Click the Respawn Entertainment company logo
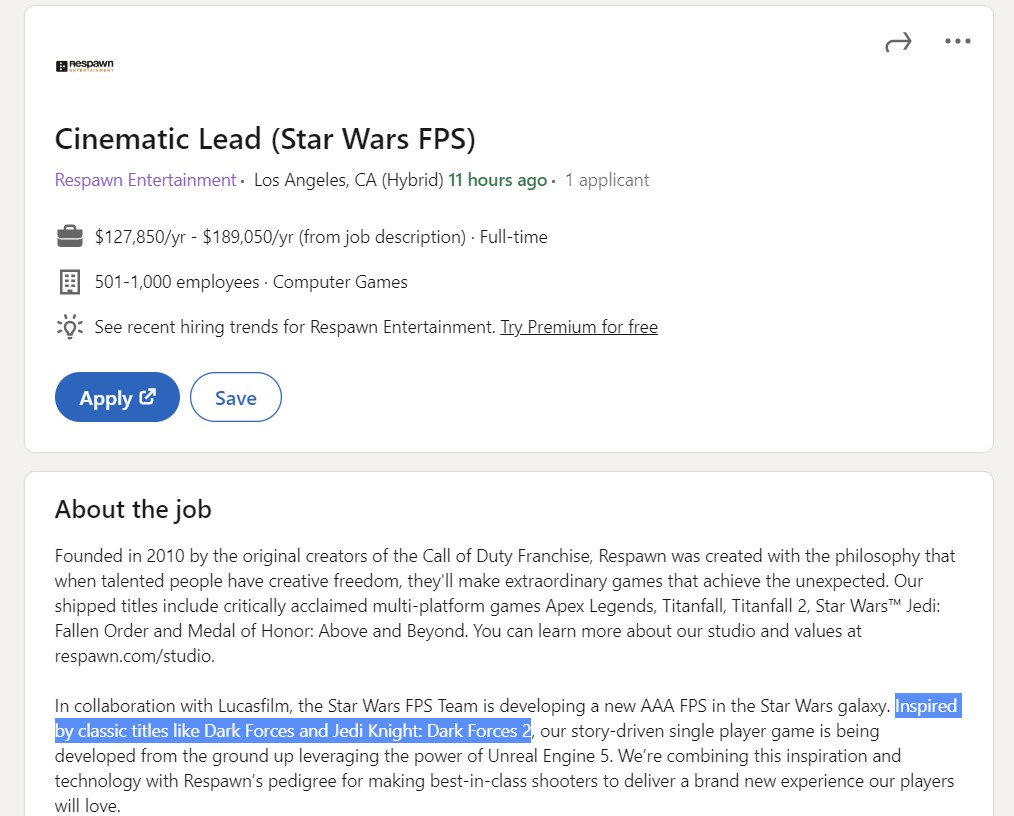The height and width of the screenshot is (816, 1014). (x=85, y=66)
